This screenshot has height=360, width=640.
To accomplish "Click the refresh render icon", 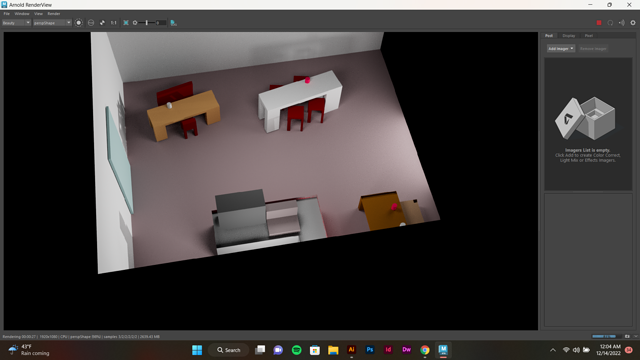I will point(610,23).
